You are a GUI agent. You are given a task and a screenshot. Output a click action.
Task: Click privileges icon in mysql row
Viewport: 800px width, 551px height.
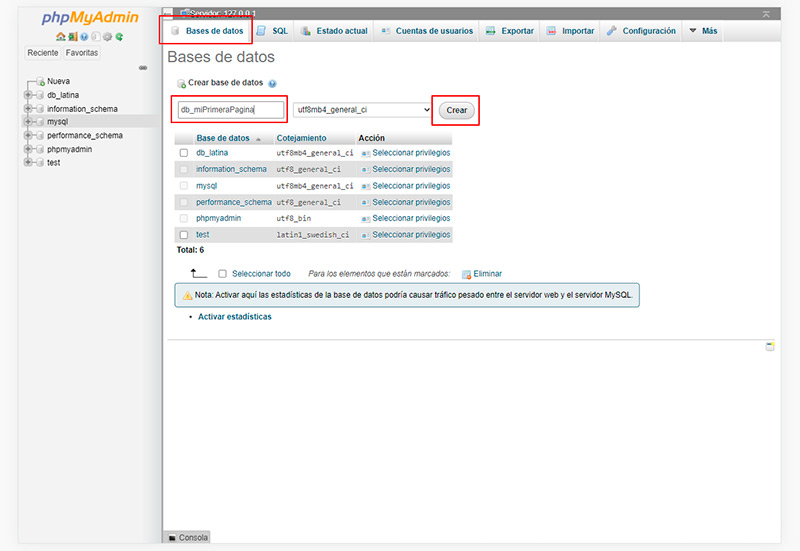(x=365, y=186)
